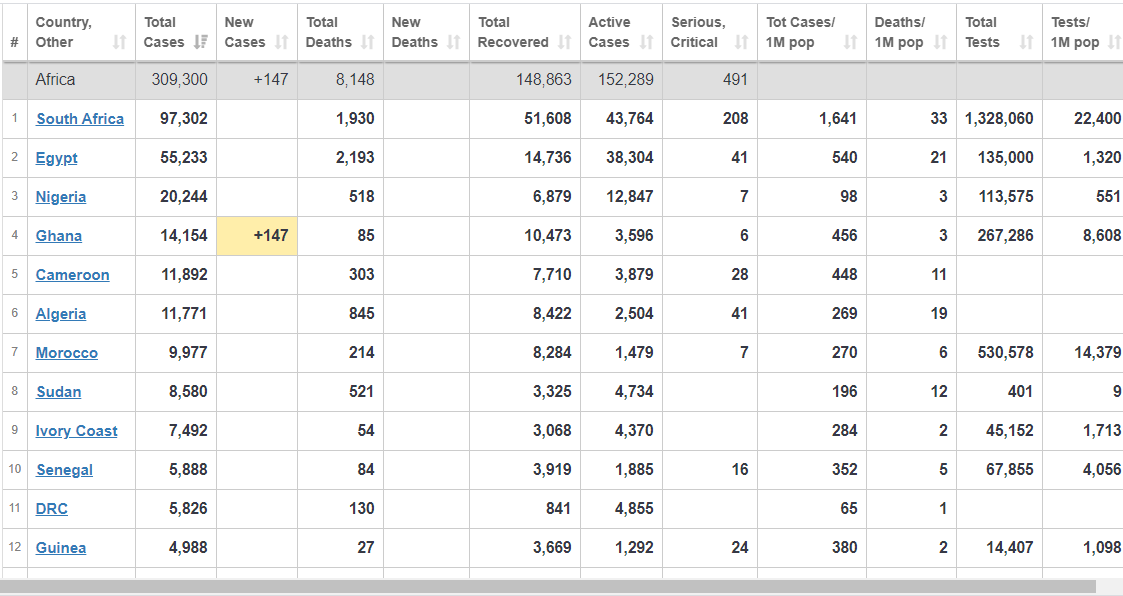Sort by Serious, Critical arrow icon
The image size is (1123, 596).
(741, 42)
